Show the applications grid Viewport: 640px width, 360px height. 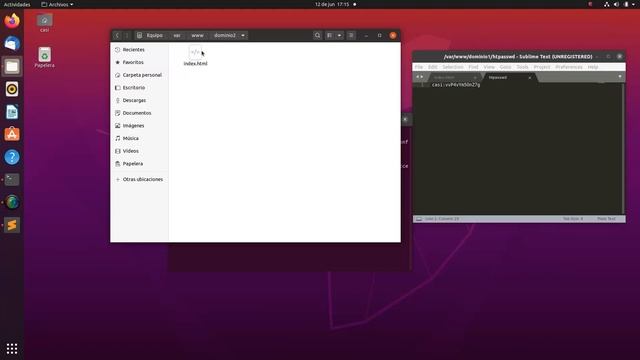[x=12, y=349]
